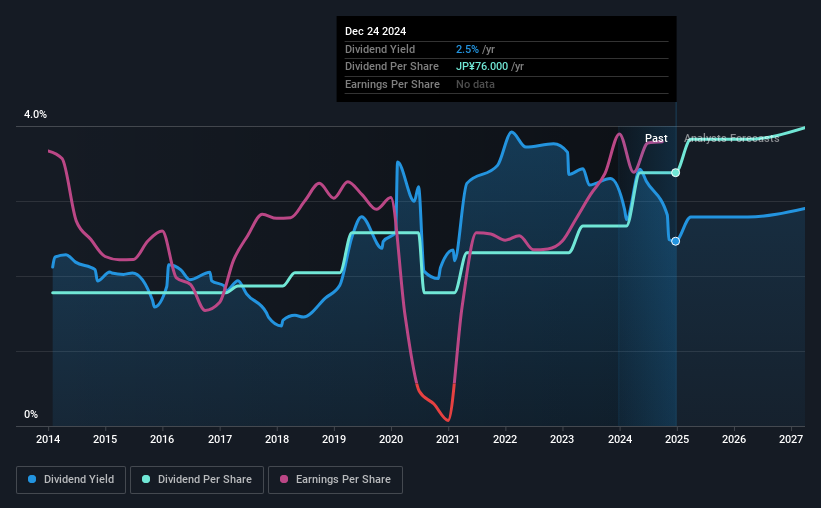This screenshot has width=821, height=508.
Task: Click the No data earnings value
Action: click(475, 84)
